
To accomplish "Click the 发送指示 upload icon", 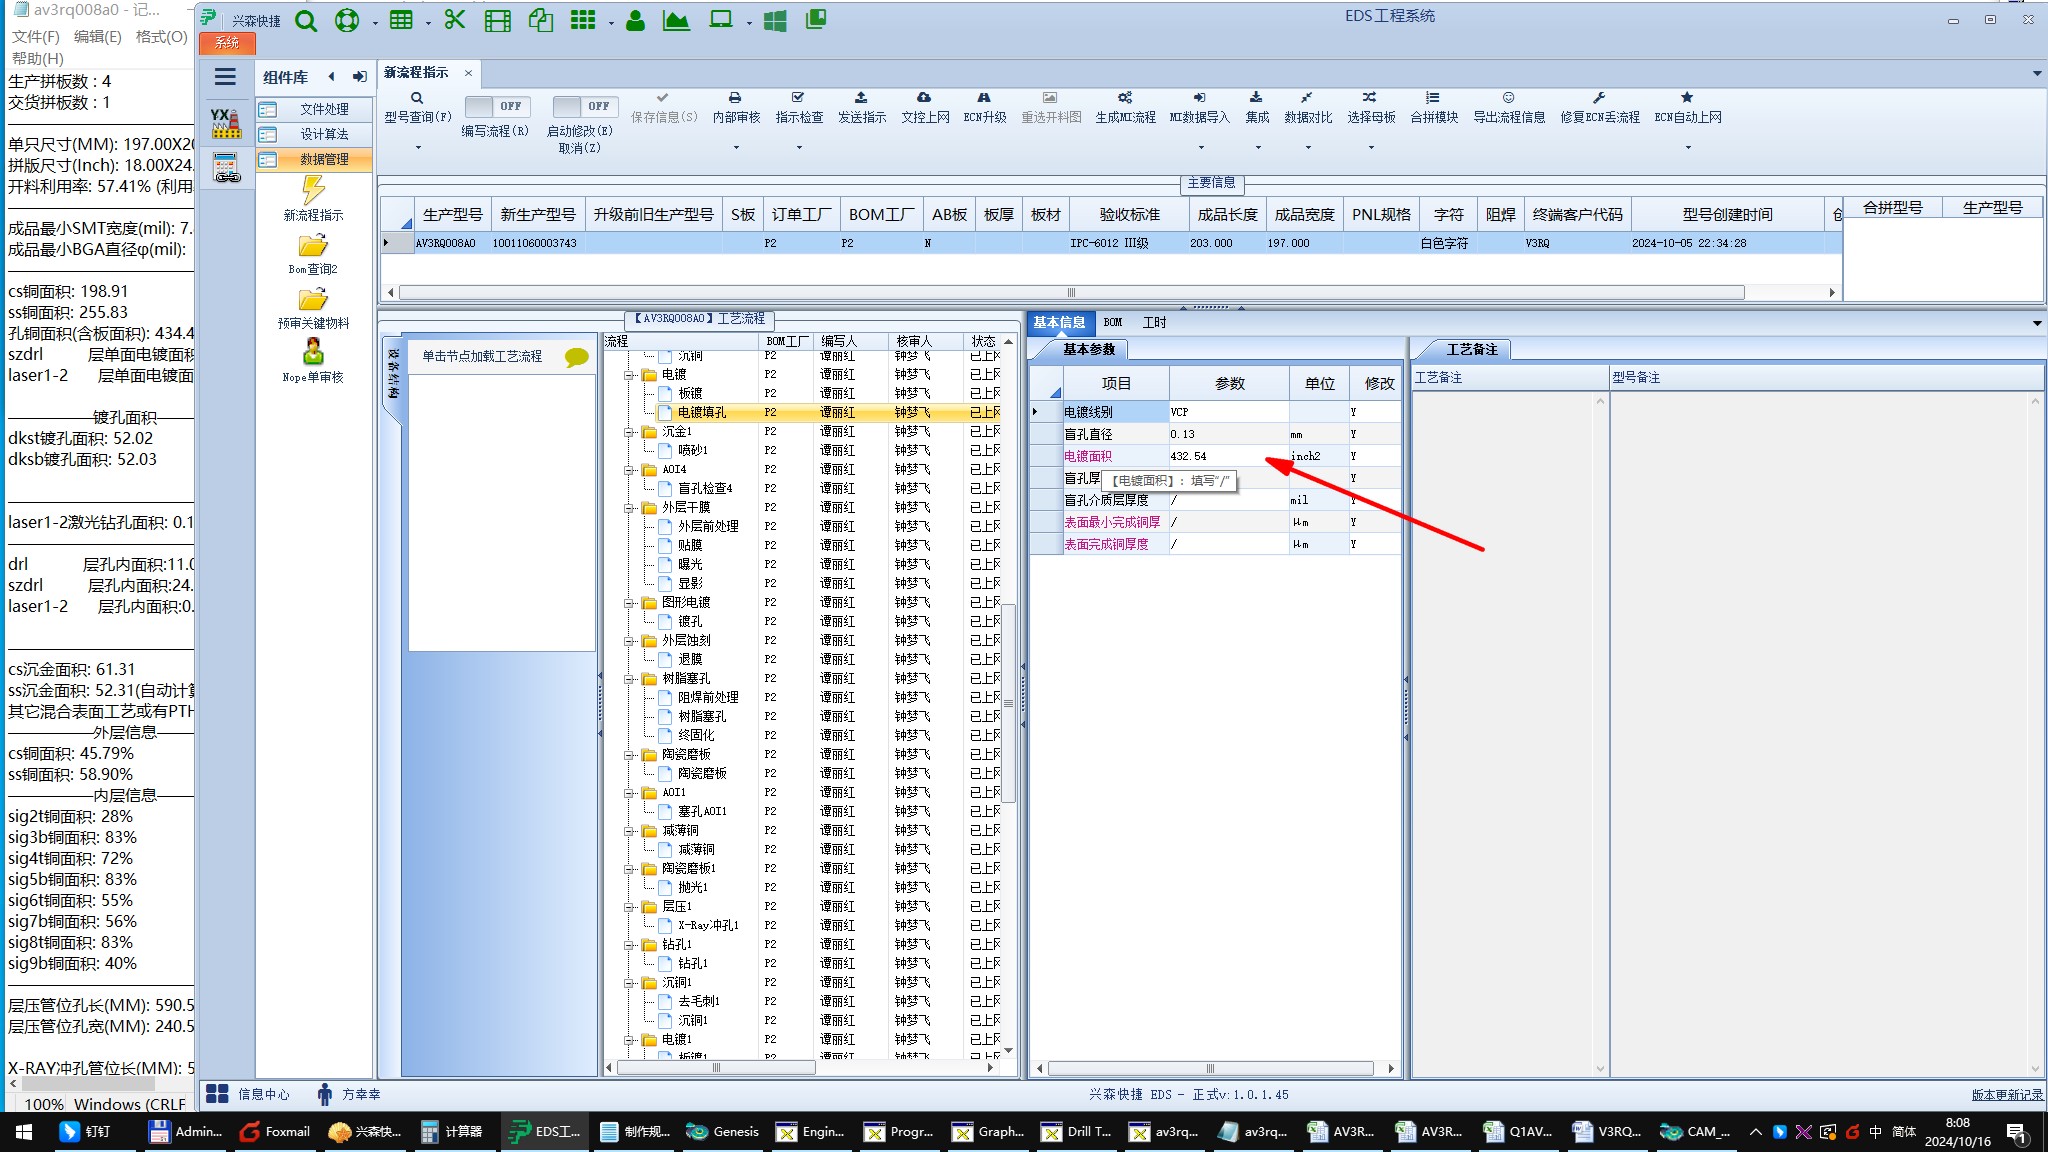I will click(861, 98).
